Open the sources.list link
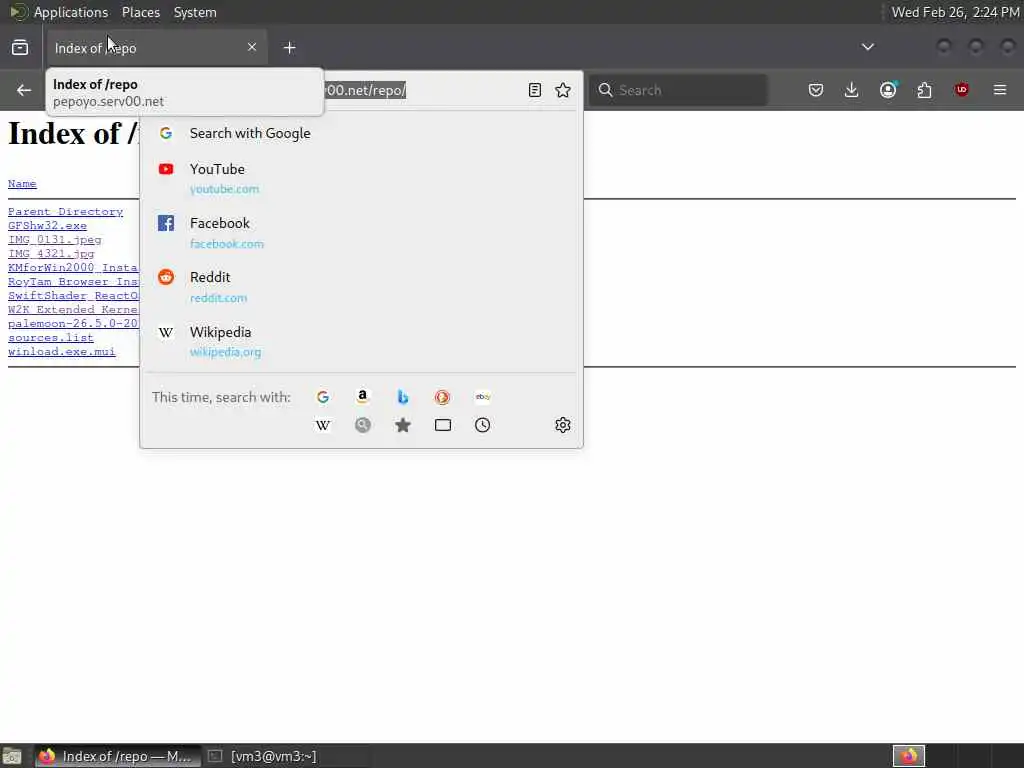 pyautogui.click(x=51, y=338)
